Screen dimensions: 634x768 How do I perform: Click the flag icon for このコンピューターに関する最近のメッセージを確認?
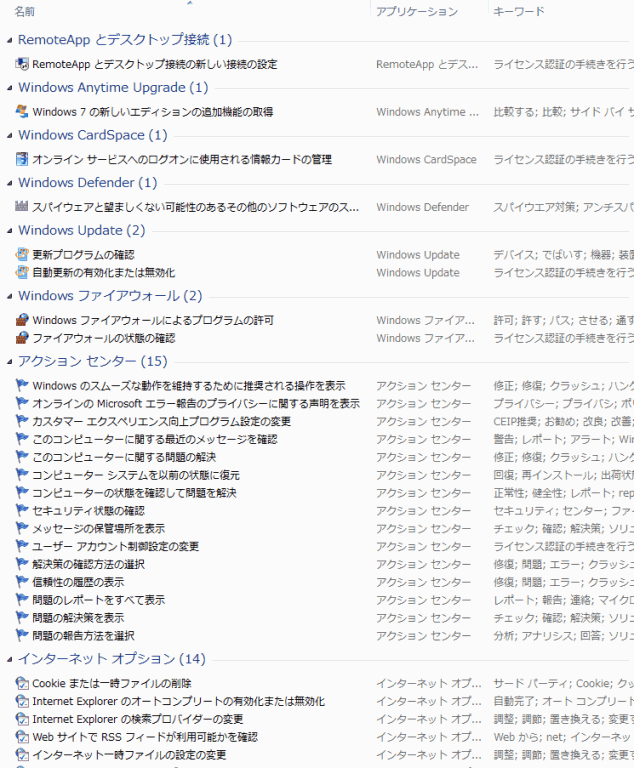coord(22,439)
